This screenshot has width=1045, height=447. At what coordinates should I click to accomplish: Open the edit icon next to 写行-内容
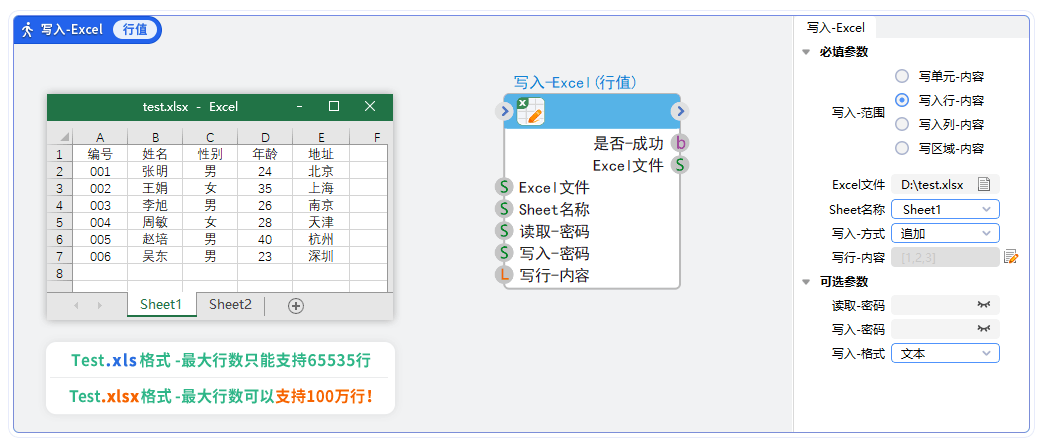[1011, 257]
